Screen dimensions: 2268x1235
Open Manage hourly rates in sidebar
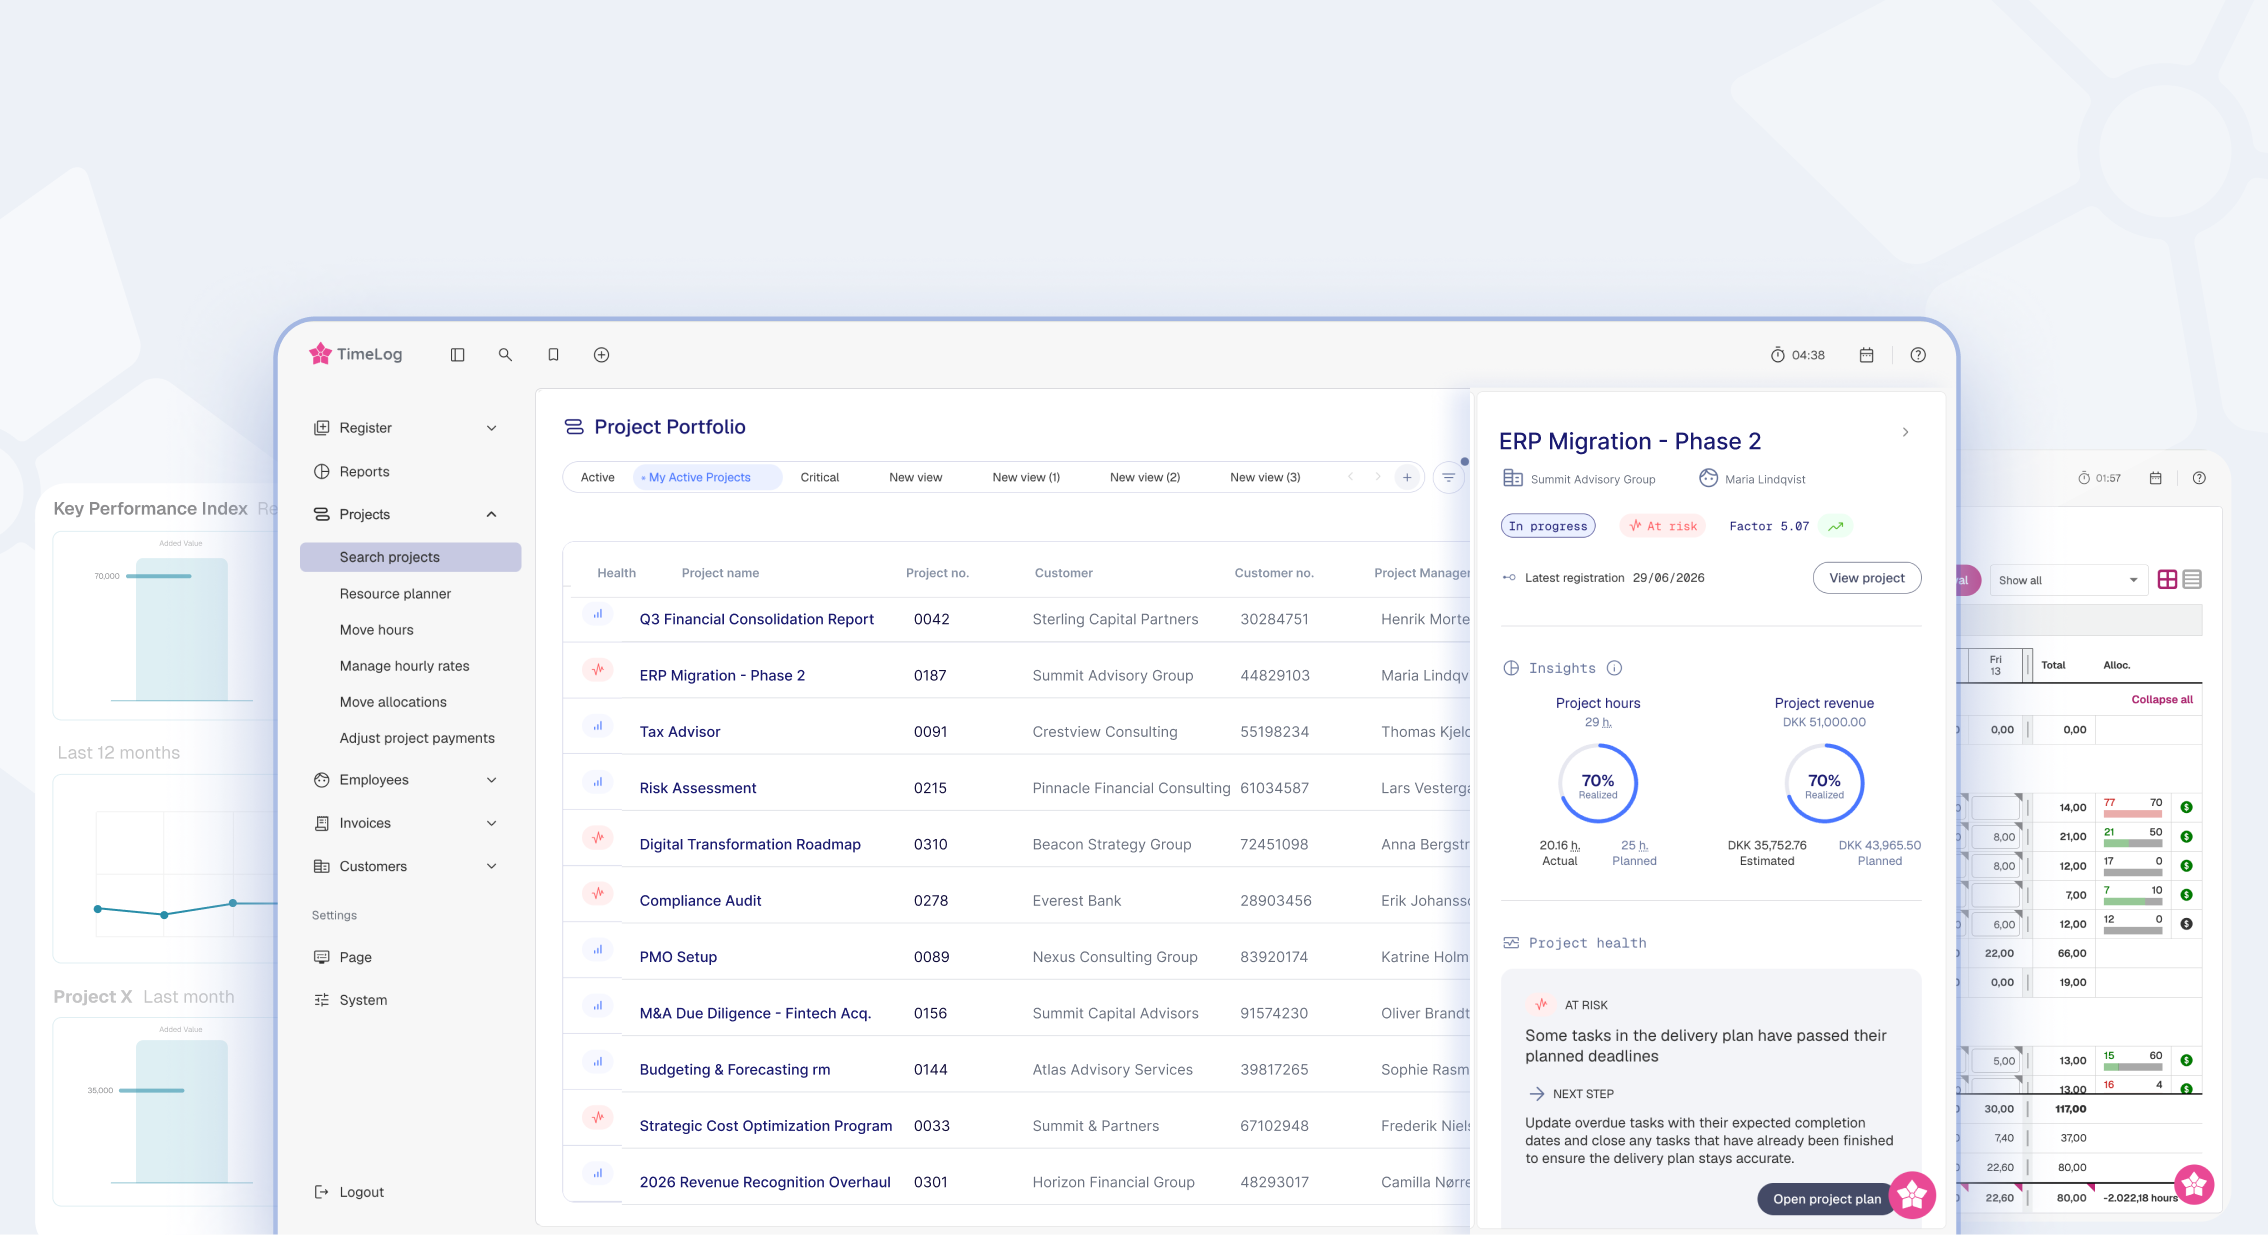(x=404, y=666)
